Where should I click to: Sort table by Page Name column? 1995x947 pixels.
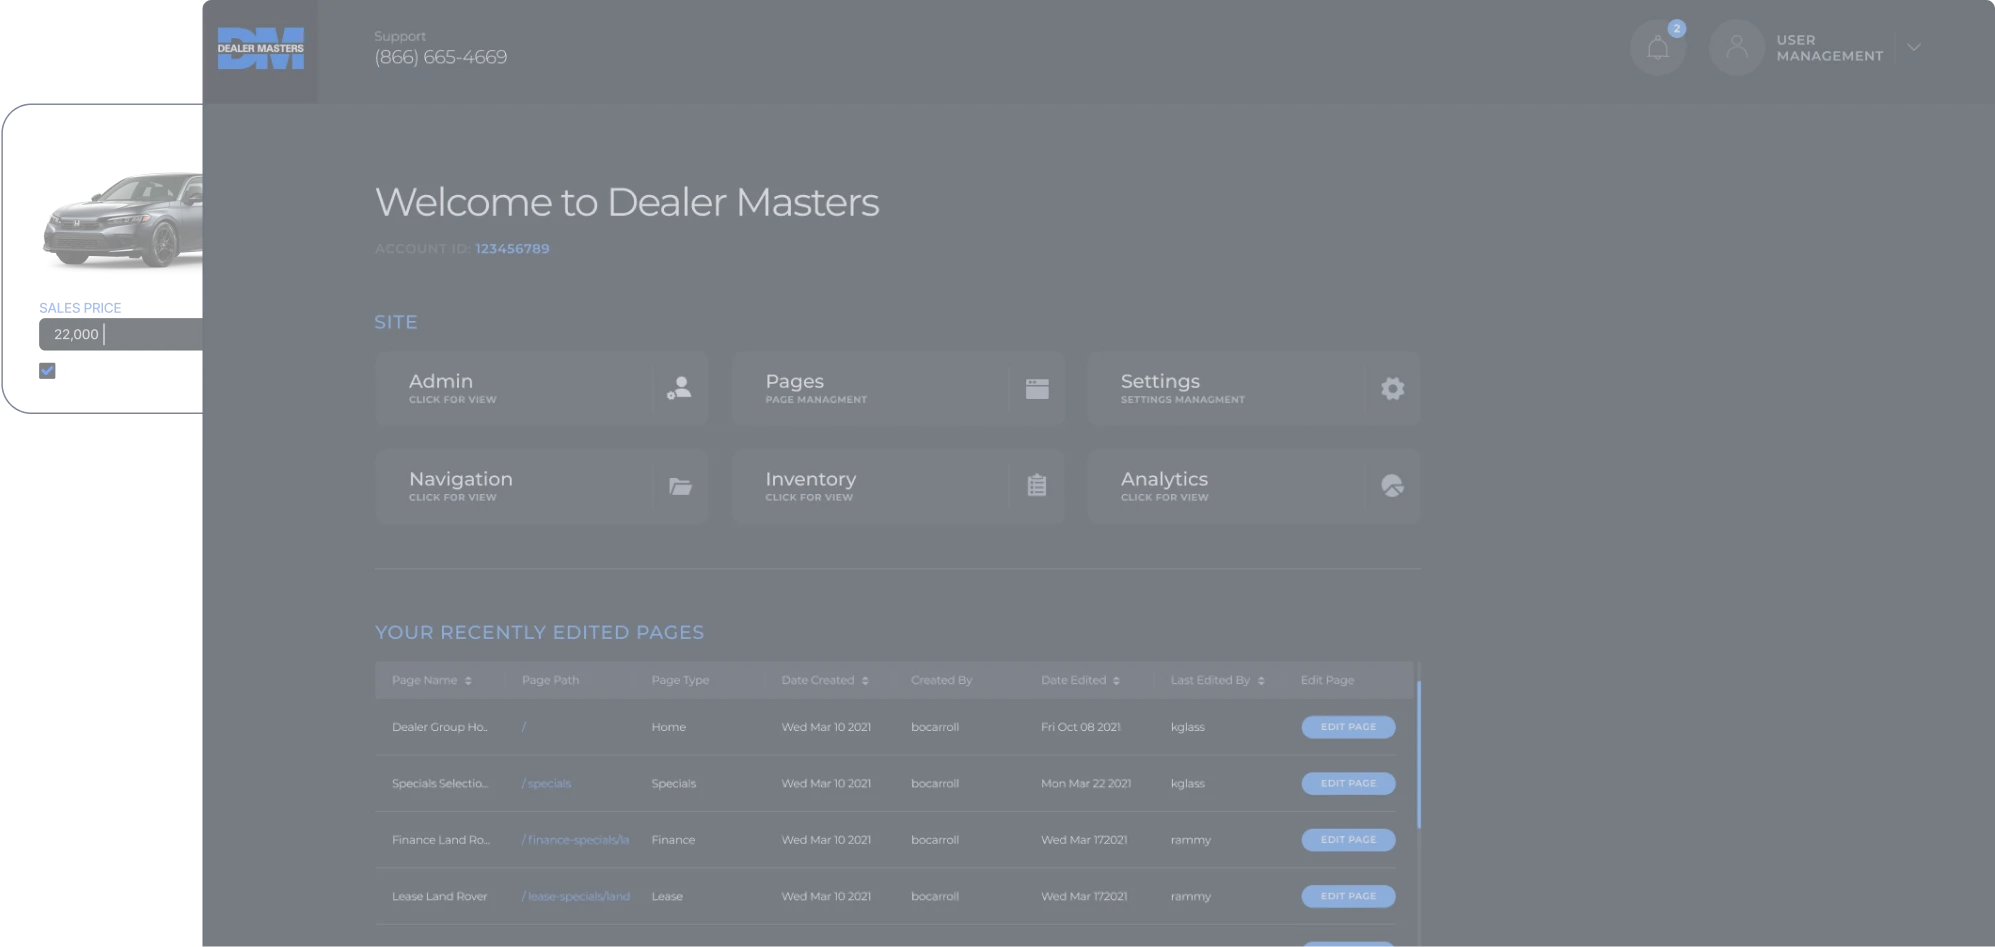pyautogui.click(x=468, y=681)
